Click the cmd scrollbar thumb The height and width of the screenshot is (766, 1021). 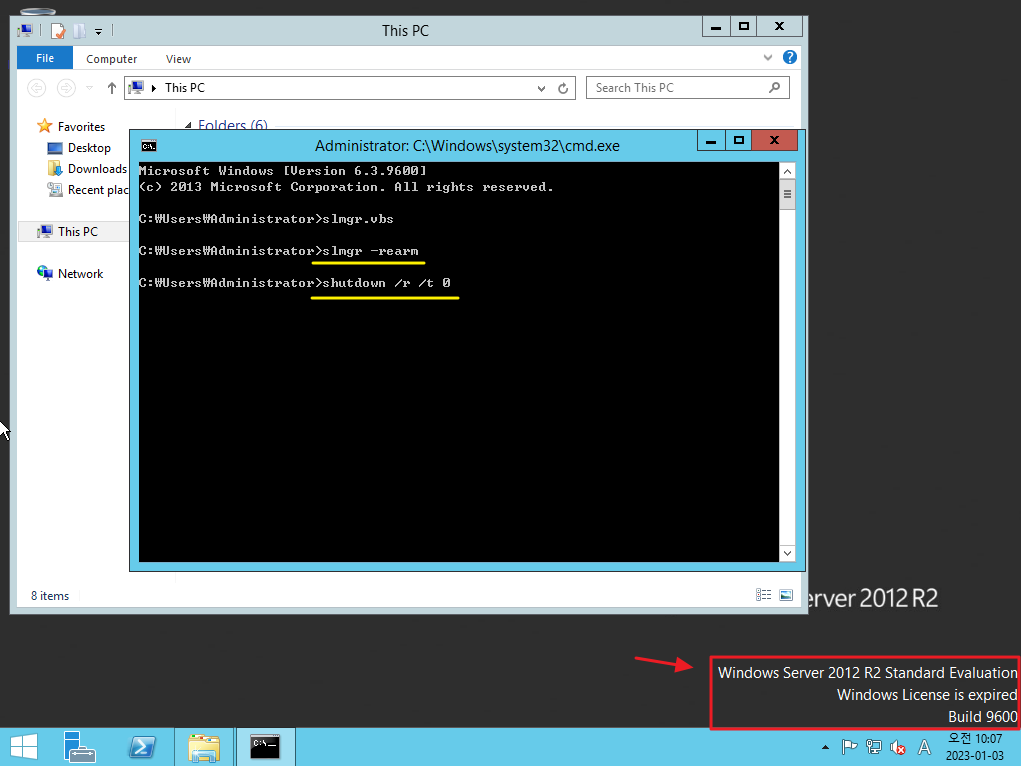click(x=787, y=194)
